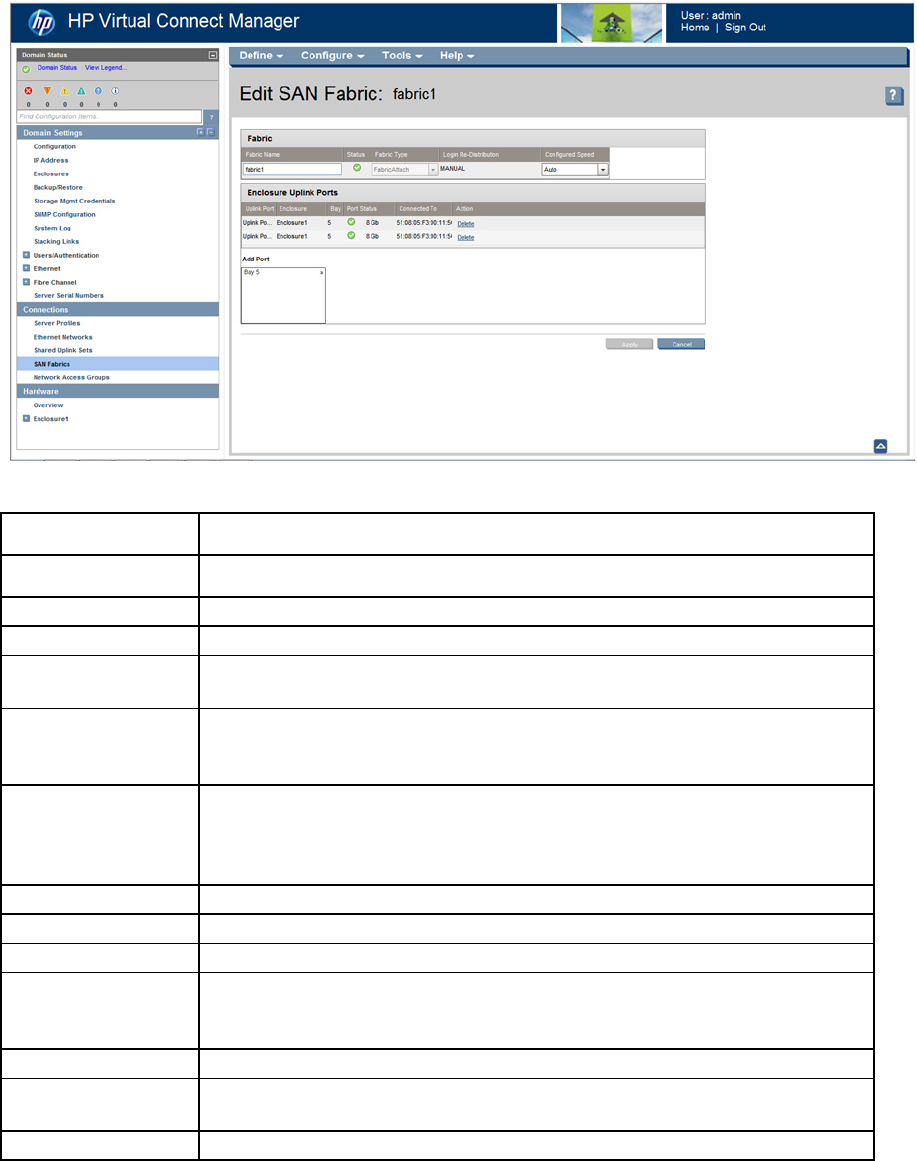The height and width of the screenshot is (1161, 917).
Task: Click the Connections section header
Action: click(x=118, y=310)
